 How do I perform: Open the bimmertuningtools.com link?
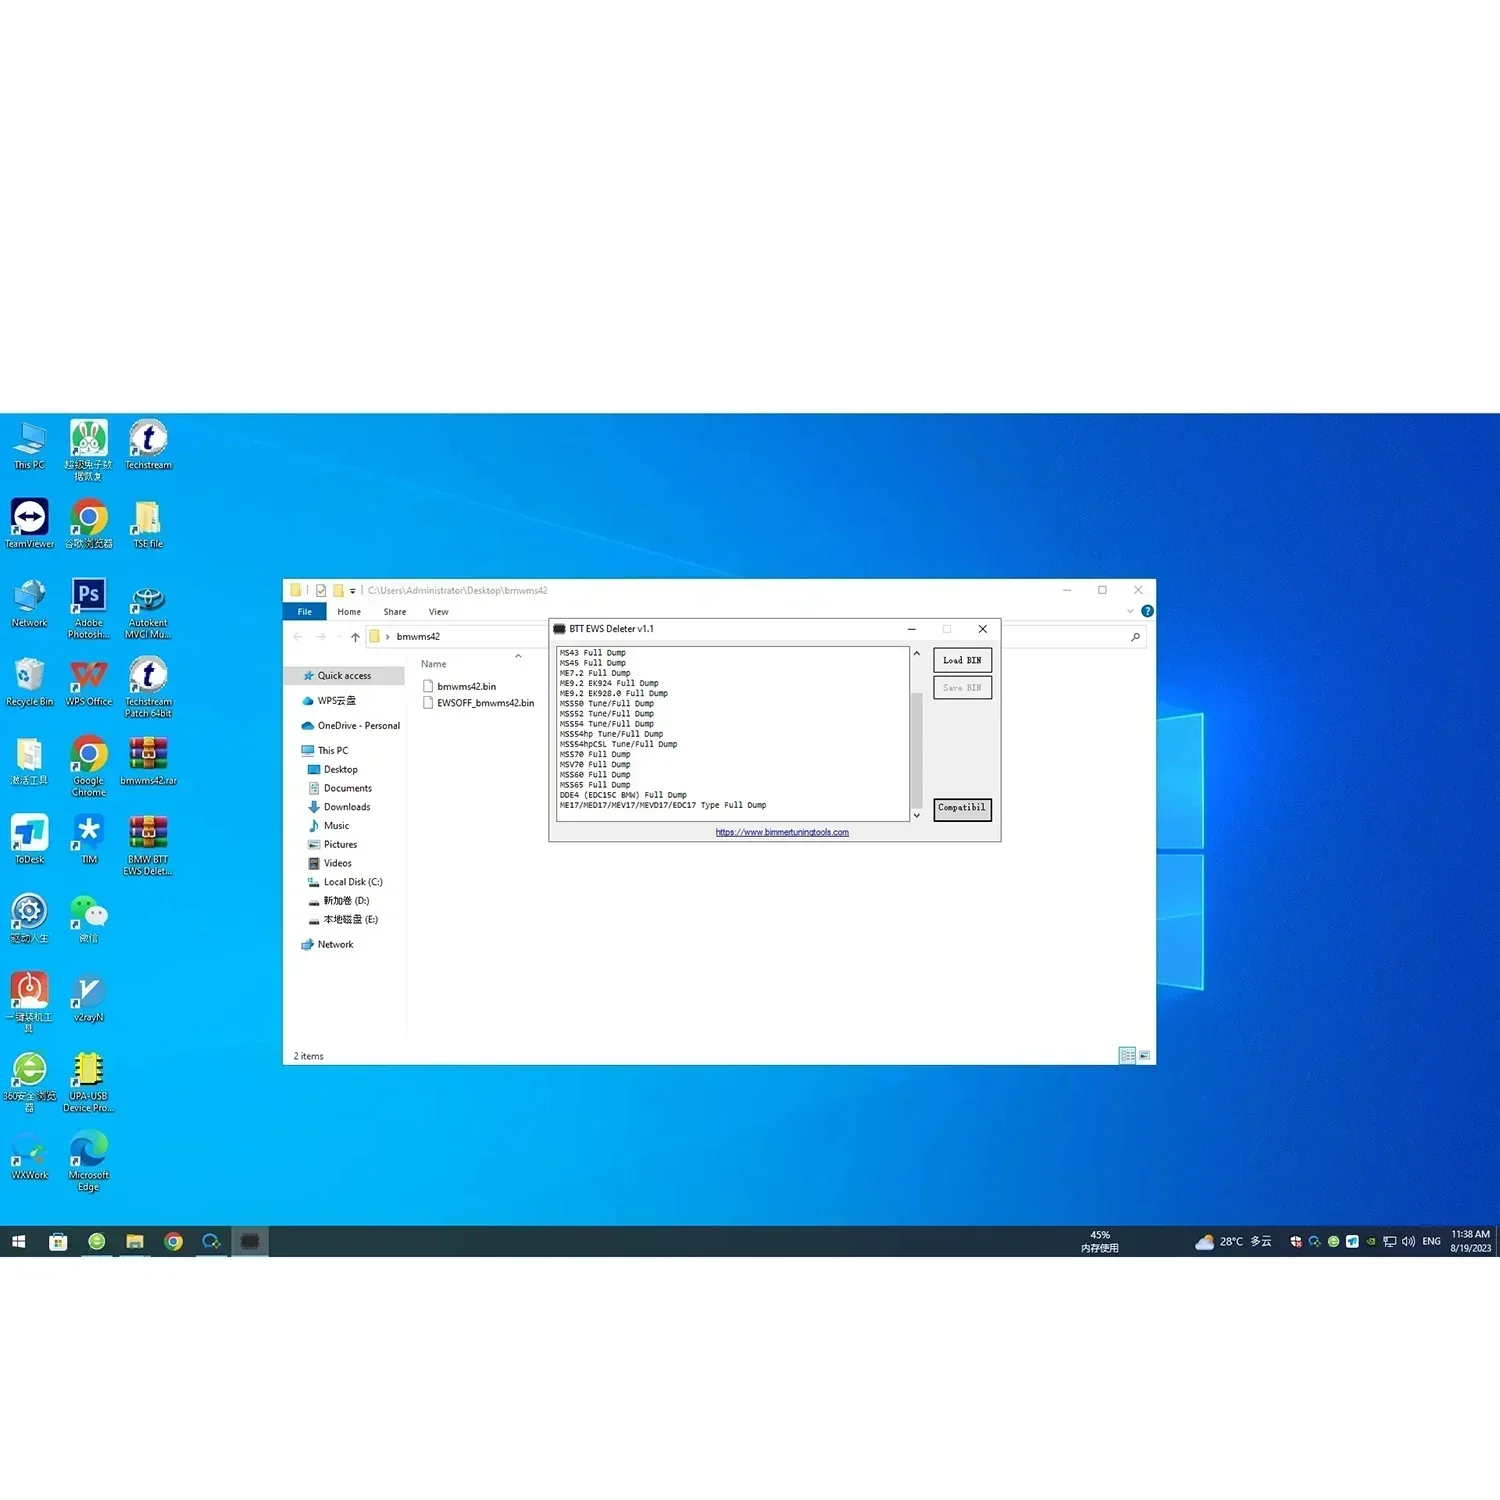point(782,832)
